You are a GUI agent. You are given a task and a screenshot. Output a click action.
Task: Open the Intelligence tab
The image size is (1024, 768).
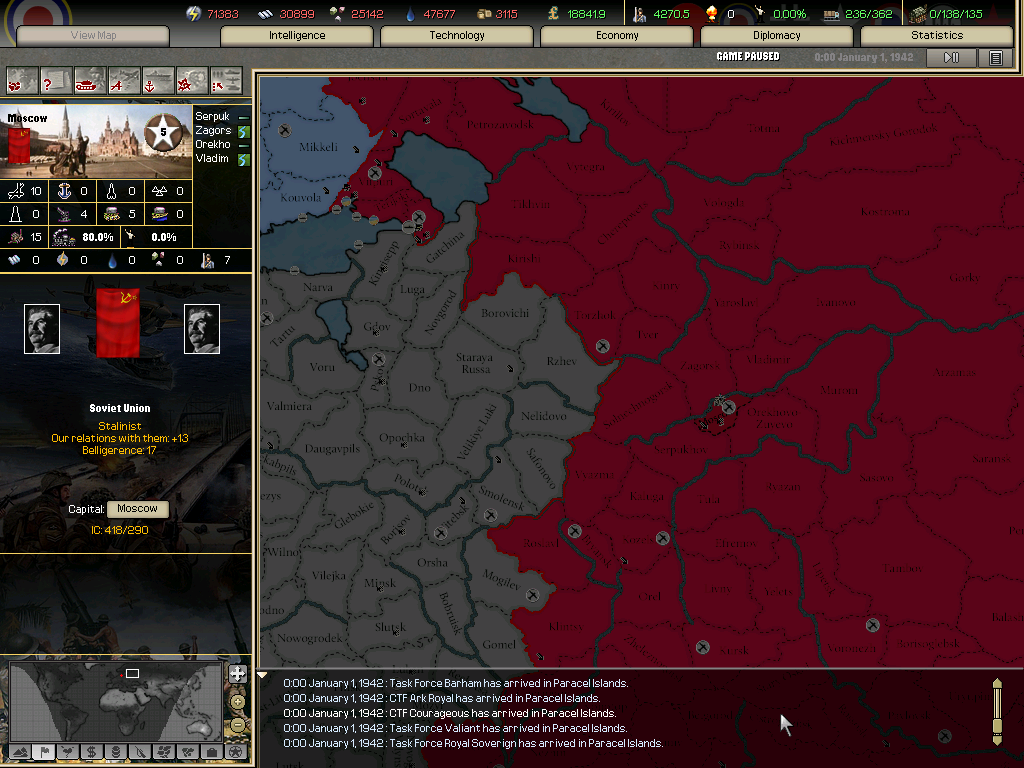(297, 35)
